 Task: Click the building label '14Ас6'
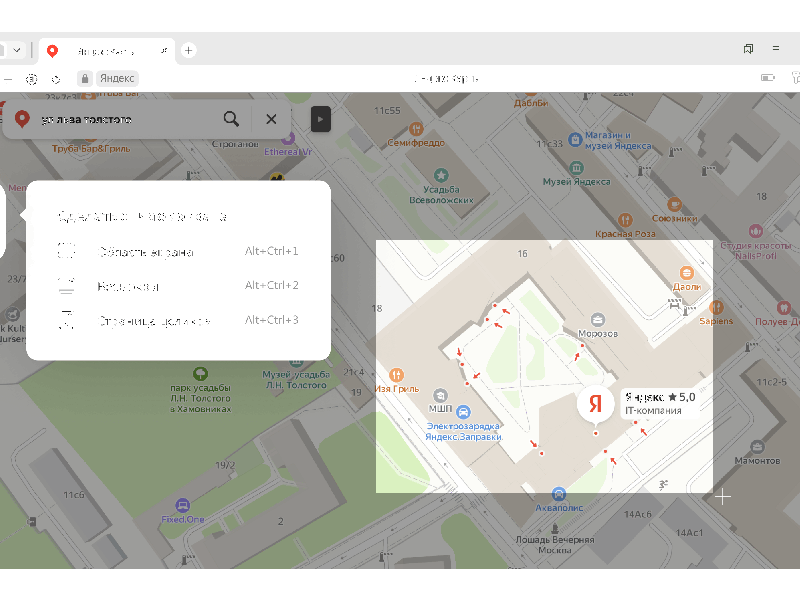(x=638, y=514)
